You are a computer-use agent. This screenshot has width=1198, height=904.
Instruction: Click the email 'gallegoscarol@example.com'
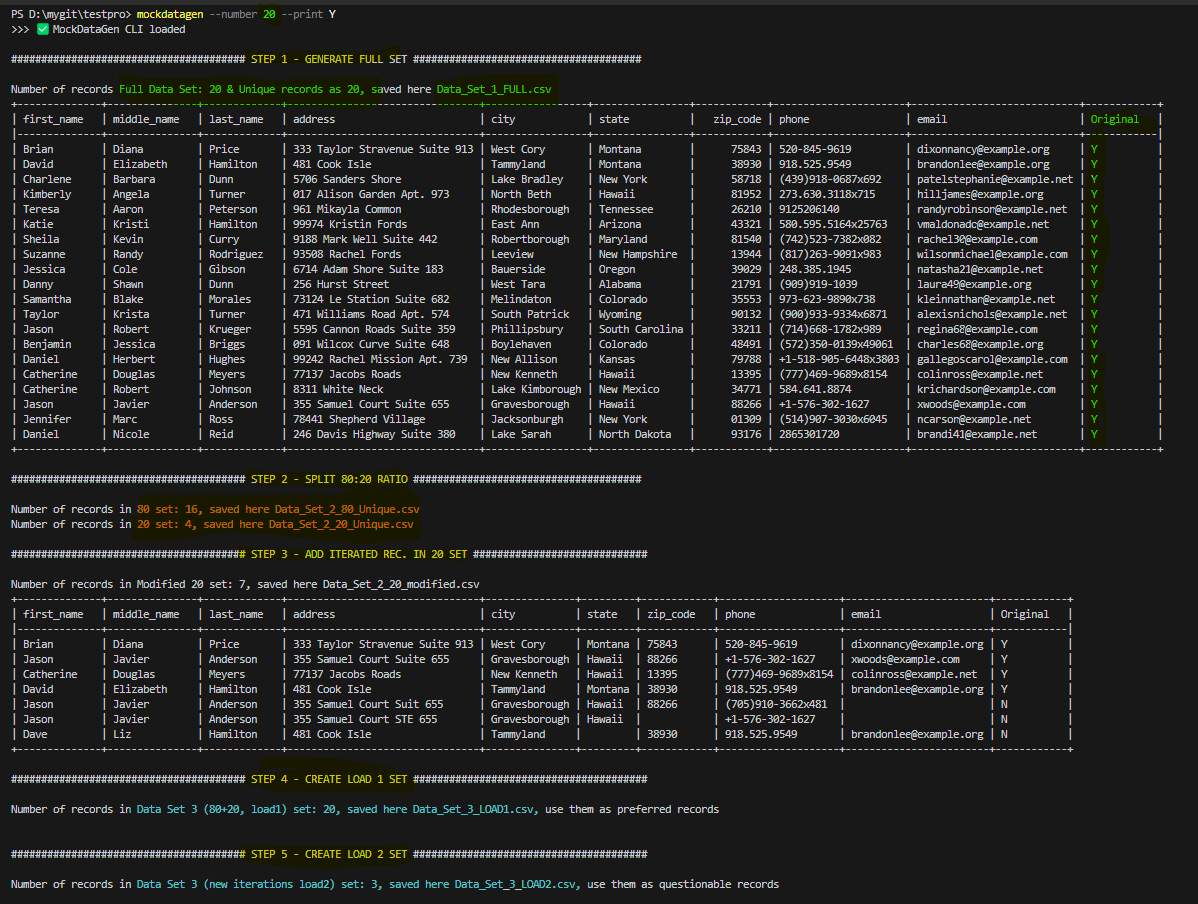pyautogui.click(x=992, y=359)
